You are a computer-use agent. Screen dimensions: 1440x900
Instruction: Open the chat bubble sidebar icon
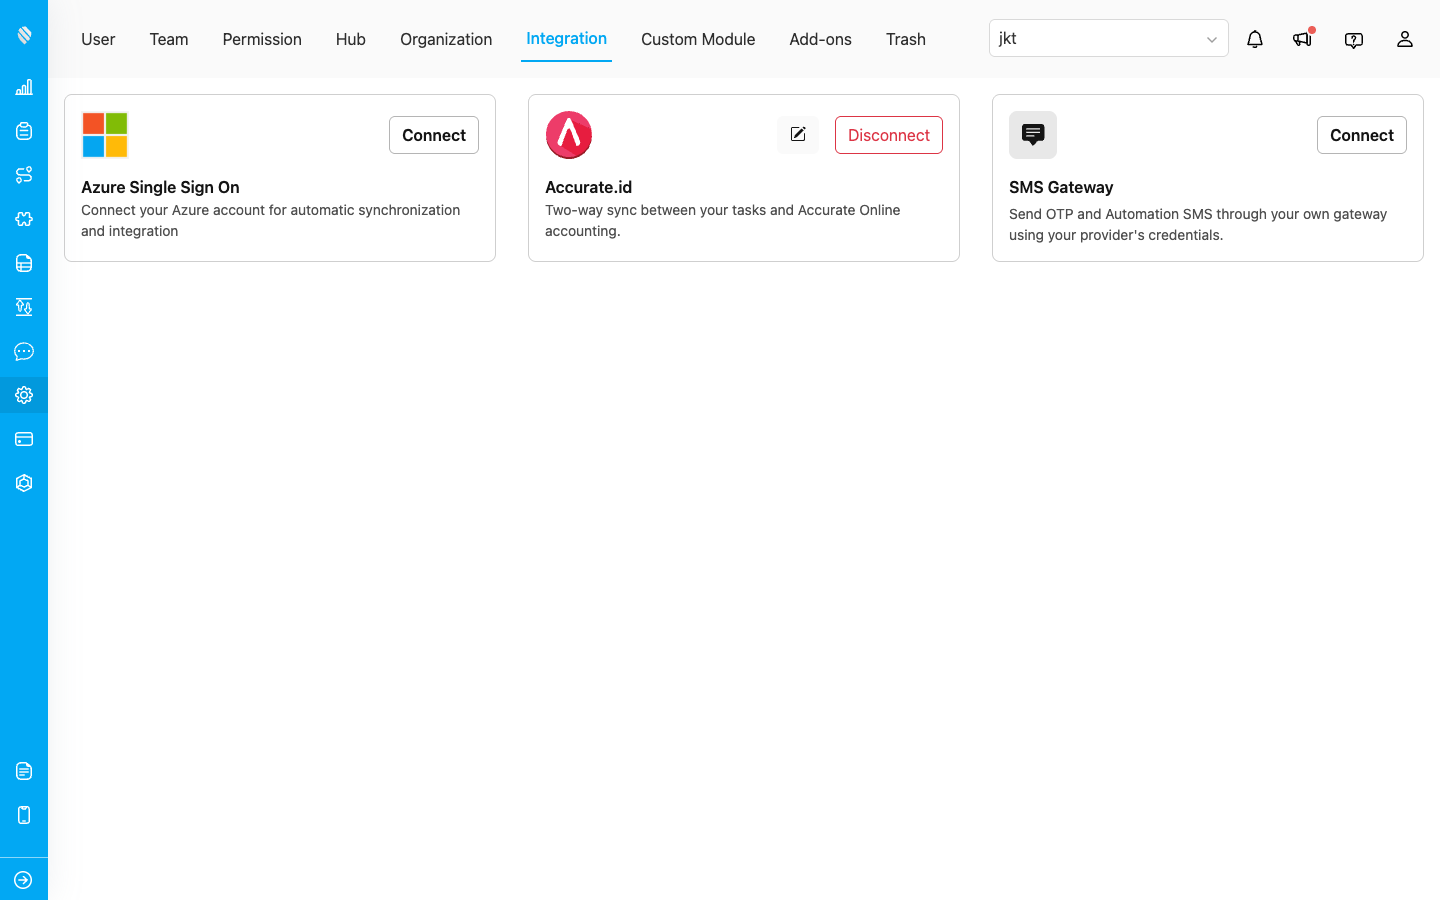pos(24,351)
